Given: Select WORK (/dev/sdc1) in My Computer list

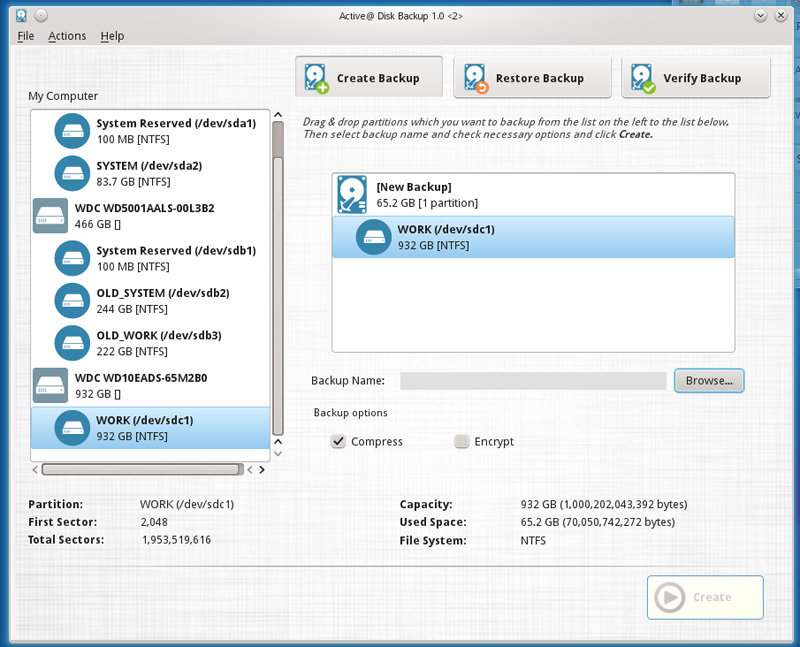Looking at the screenshot, I should [151, 428].
